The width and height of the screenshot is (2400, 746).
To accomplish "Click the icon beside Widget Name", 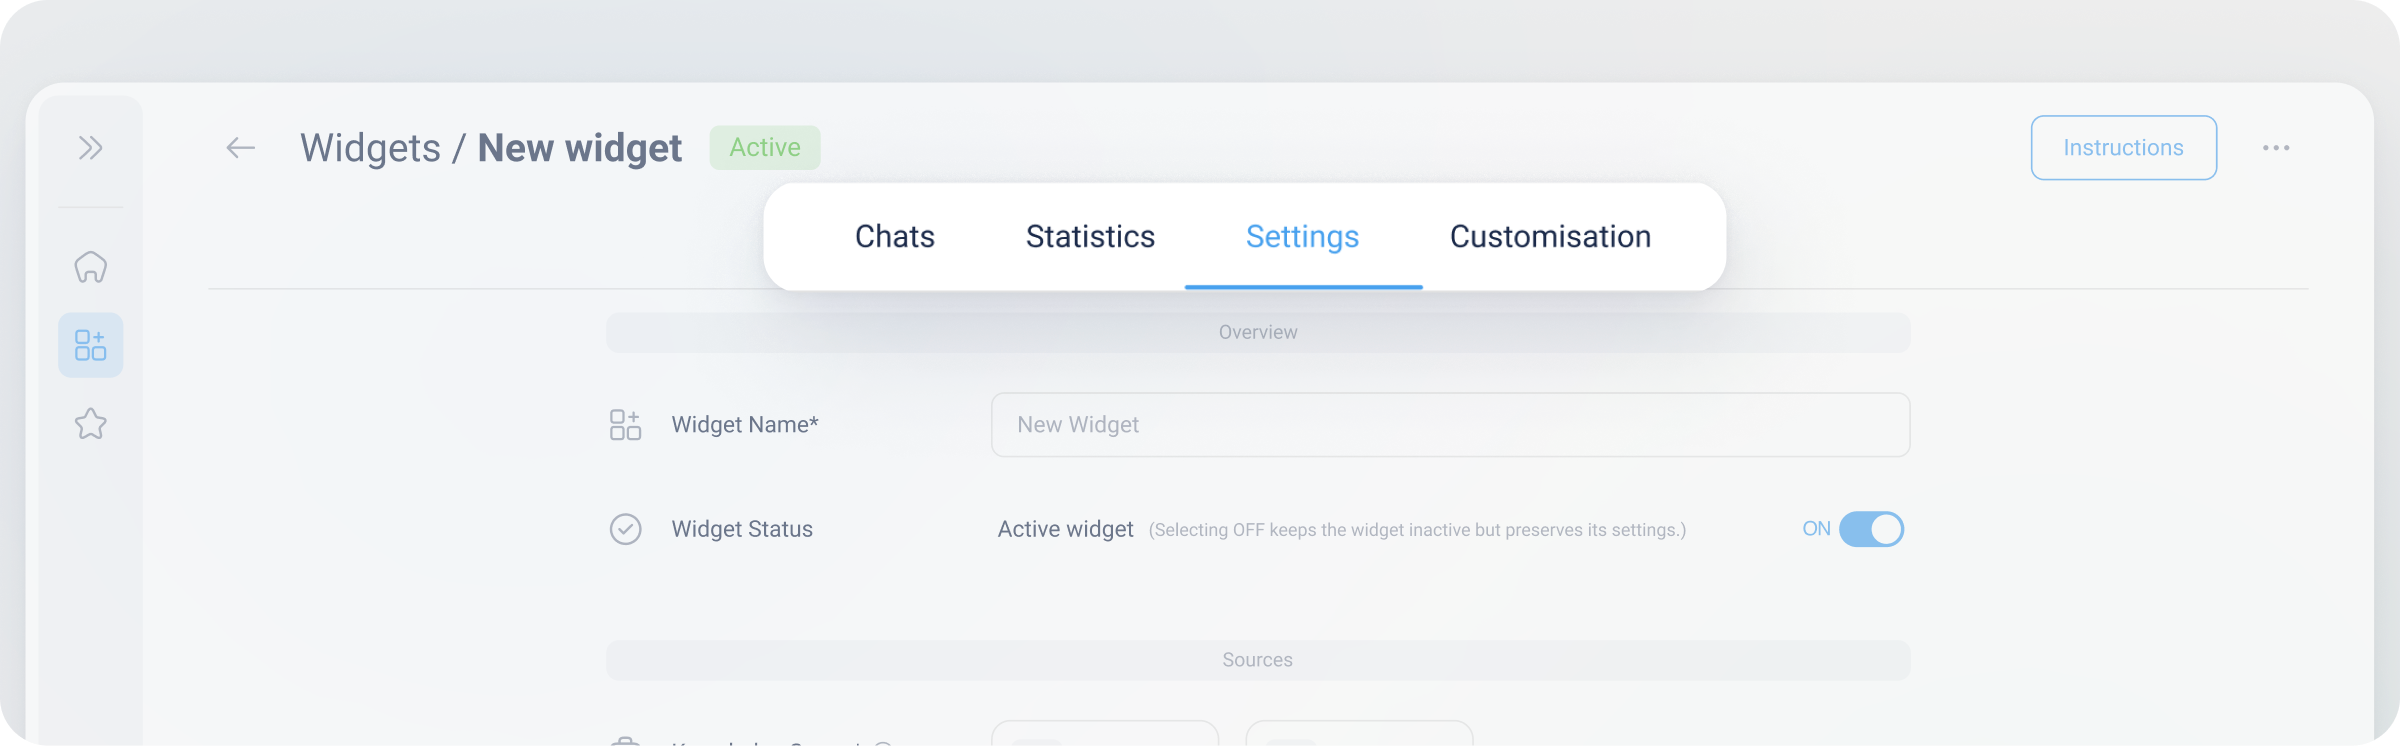I will pos(625,425).
